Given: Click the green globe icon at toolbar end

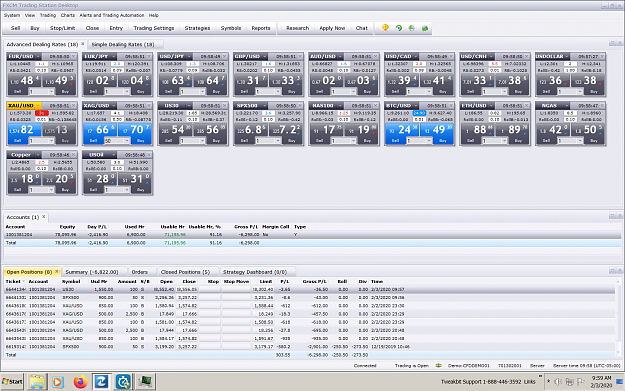Looking at the screenshot, I should 425,28.
